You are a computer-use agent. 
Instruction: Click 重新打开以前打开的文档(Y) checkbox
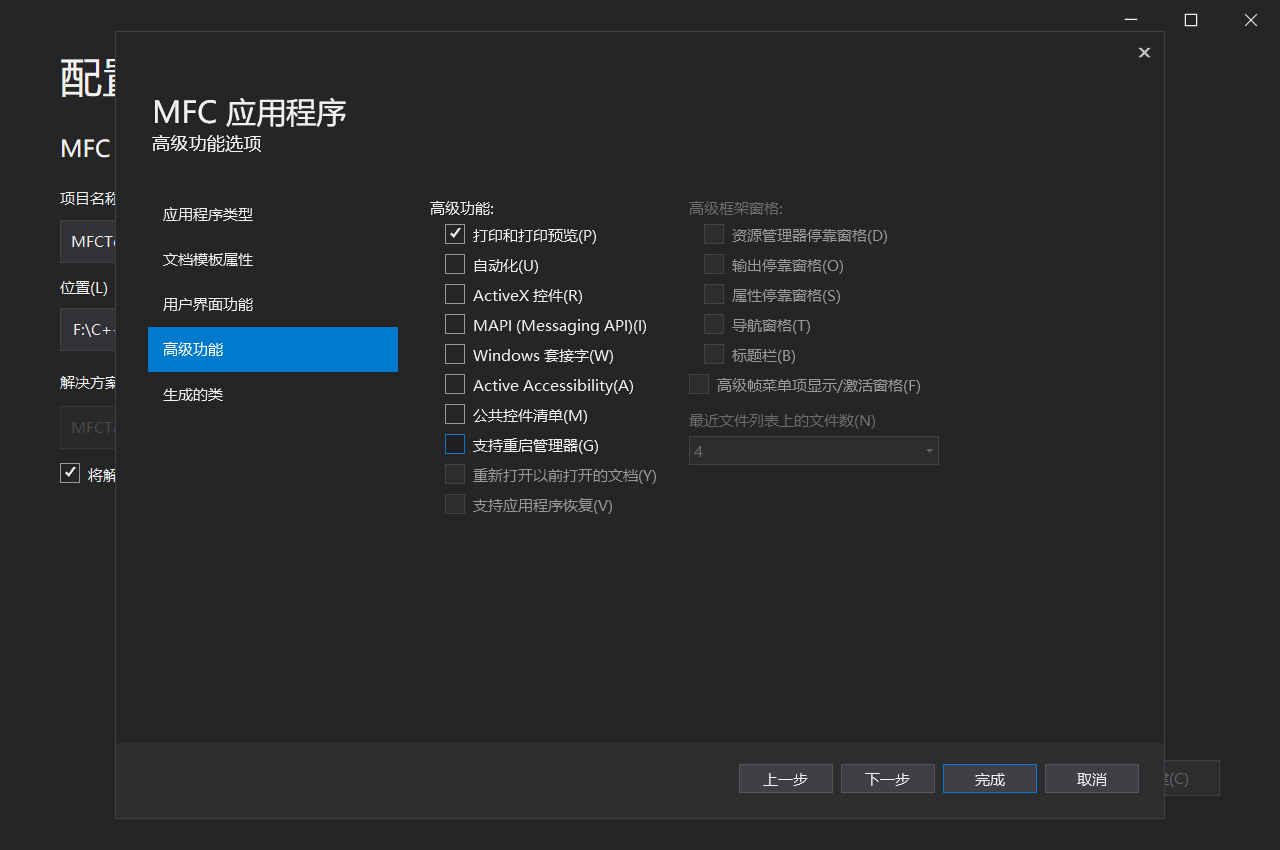[x=455, y=475]
